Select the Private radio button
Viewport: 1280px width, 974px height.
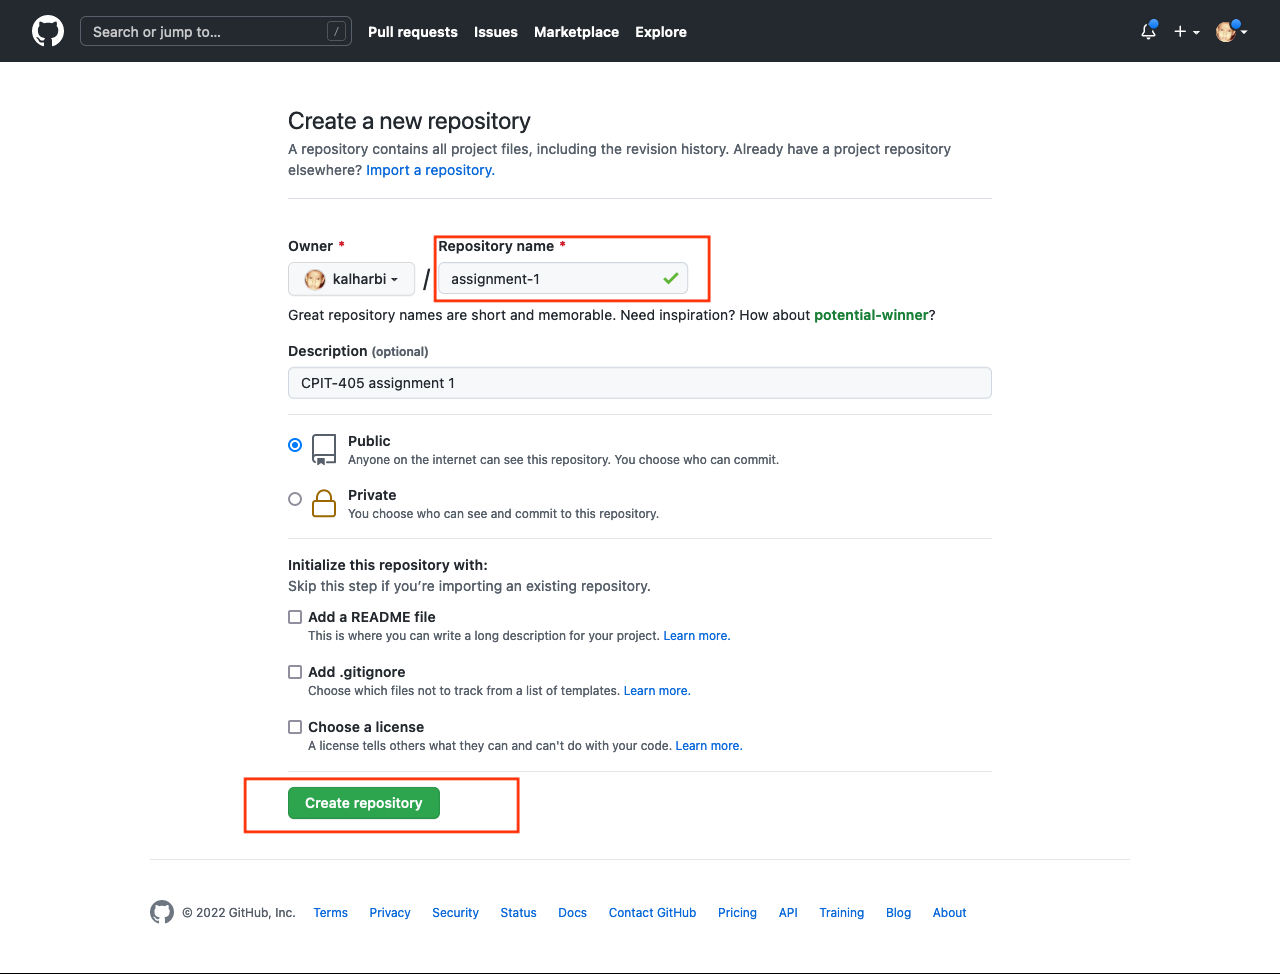(x=295, y=499)
